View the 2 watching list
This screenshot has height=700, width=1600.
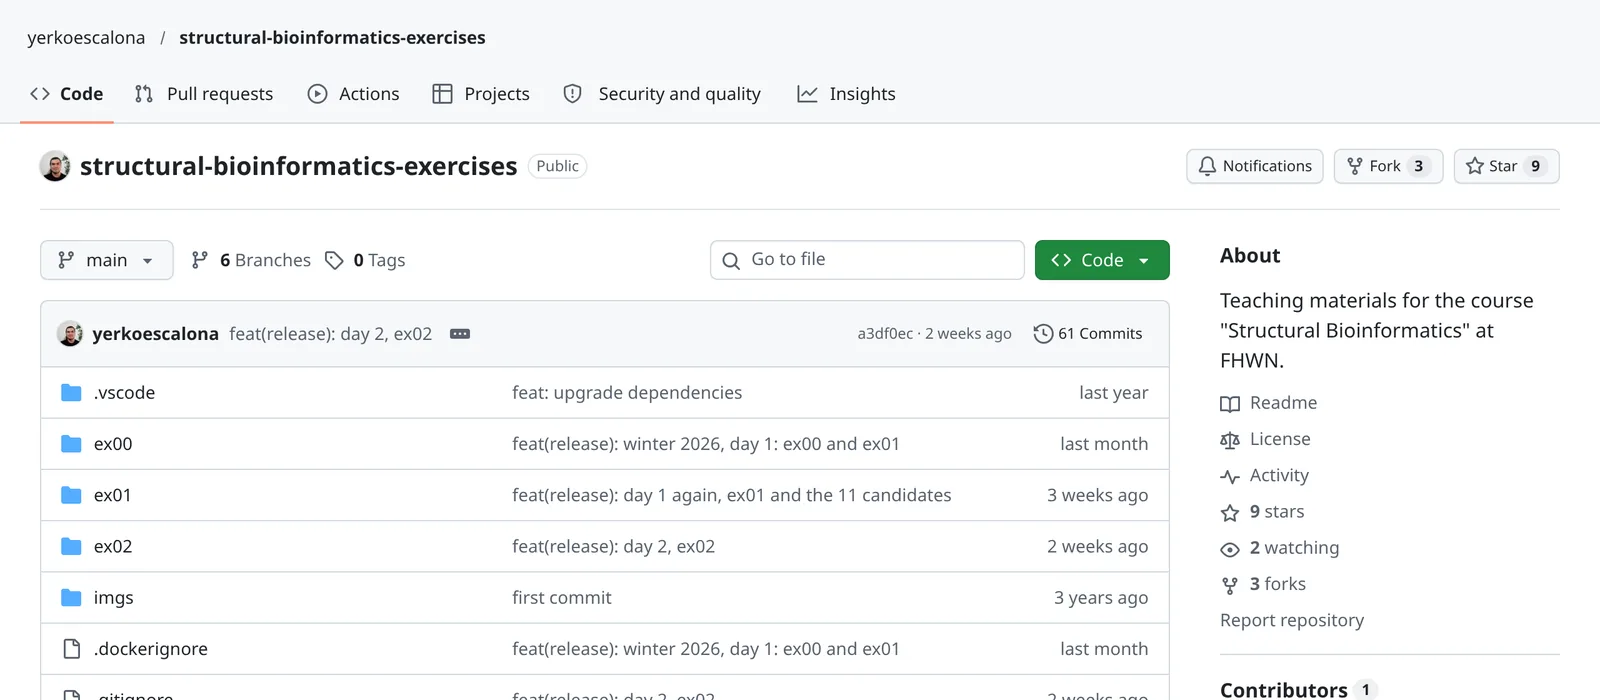(1280, 548)
